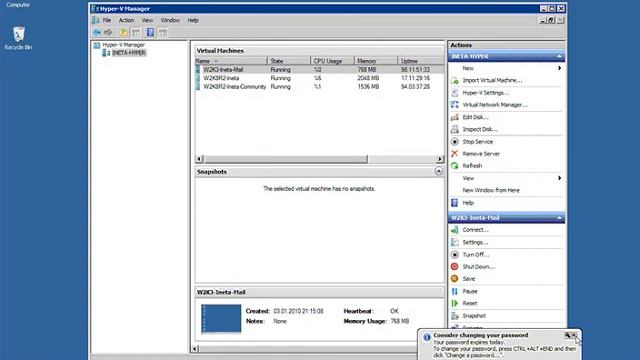Open the File menu
640x360 pixels.
[x=107, y=20]
